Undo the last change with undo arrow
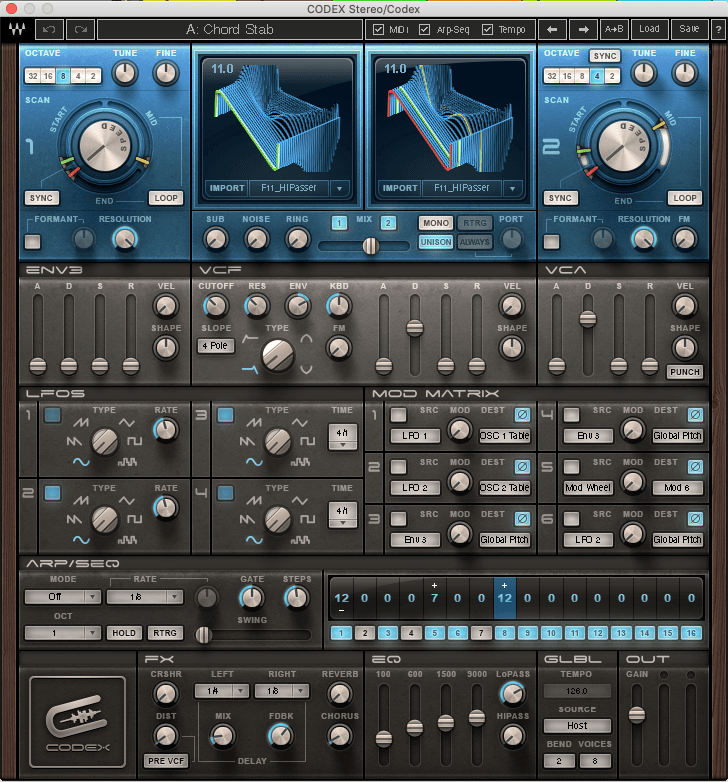The image size is (728, 782). [x=49, y=29]
